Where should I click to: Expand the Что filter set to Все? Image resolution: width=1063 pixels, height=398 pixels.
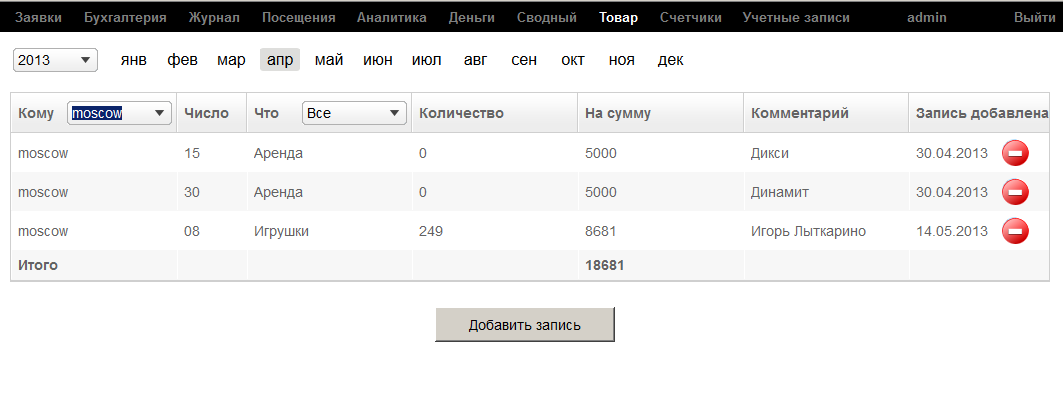click(x=354, y=113)
